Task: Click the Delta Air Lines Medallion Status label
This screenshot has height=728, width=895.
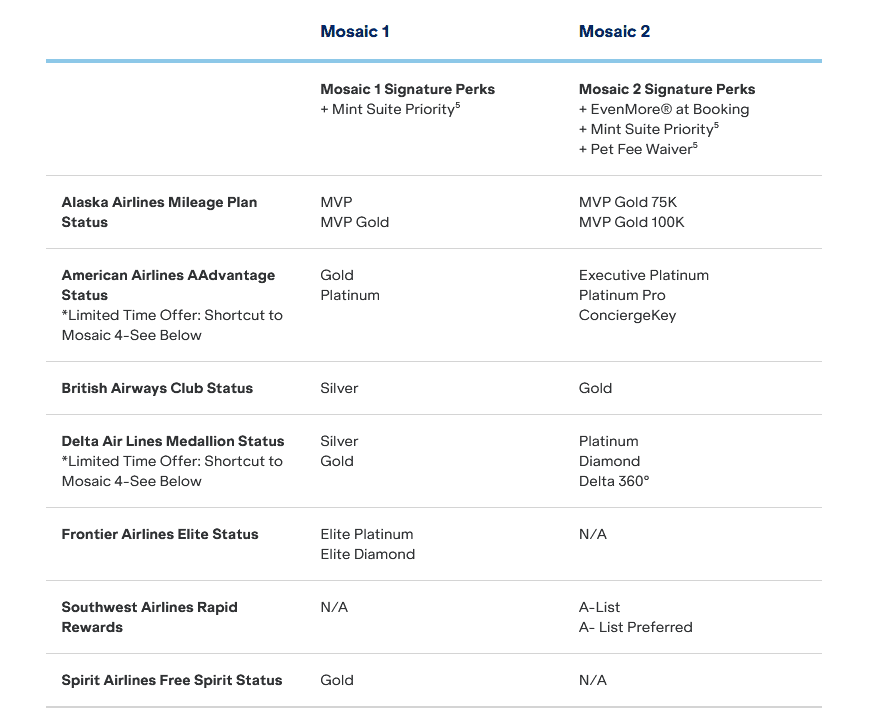Action: pyautogui.click(x=173, y=441)
